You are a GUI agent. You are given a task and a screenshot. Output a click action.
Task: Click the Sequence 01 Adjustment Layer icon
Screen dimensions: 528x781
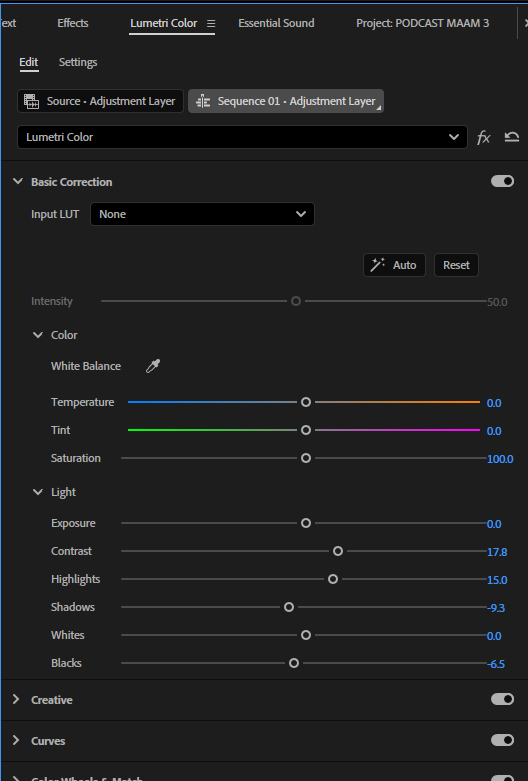click(x=203, y=102)
